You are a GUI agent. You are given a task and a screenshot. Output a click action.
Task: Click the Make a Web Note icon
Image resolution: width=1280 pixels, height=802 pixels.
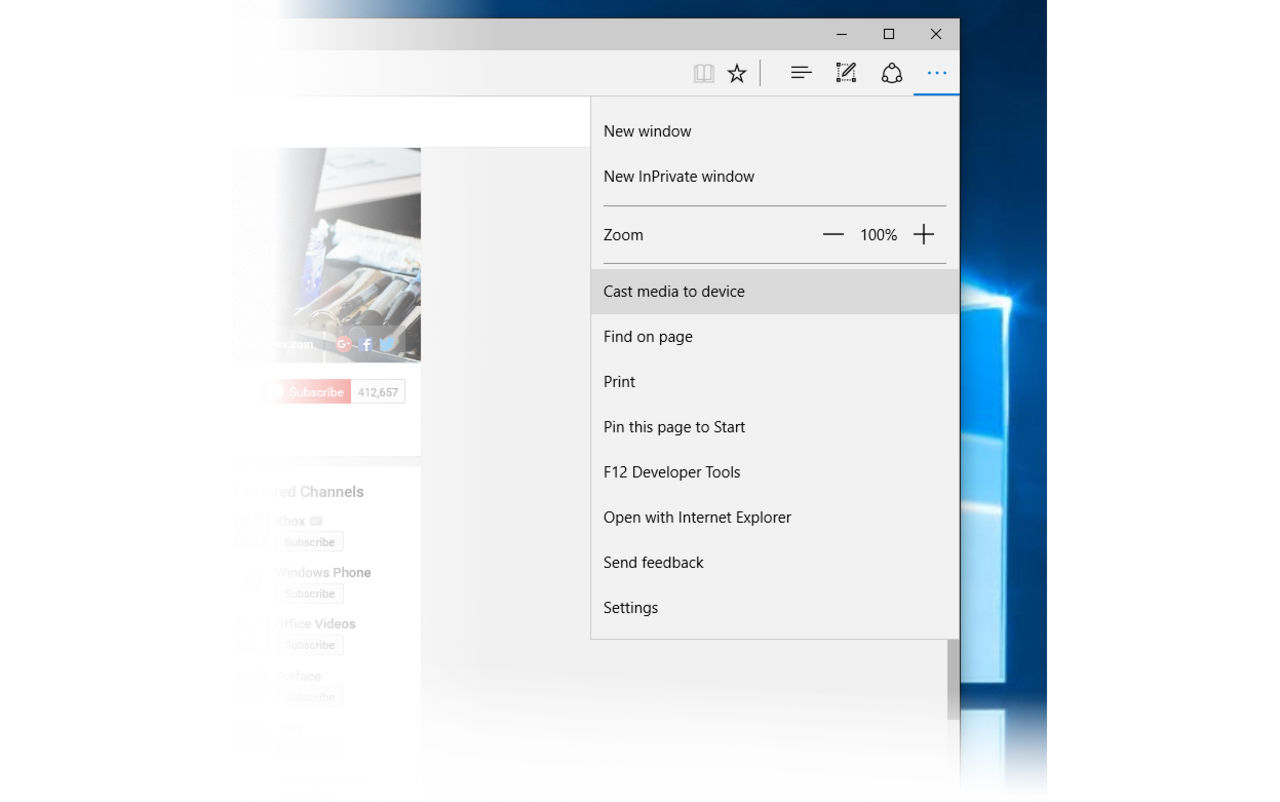pyautogui.click(x=846, y=73)
